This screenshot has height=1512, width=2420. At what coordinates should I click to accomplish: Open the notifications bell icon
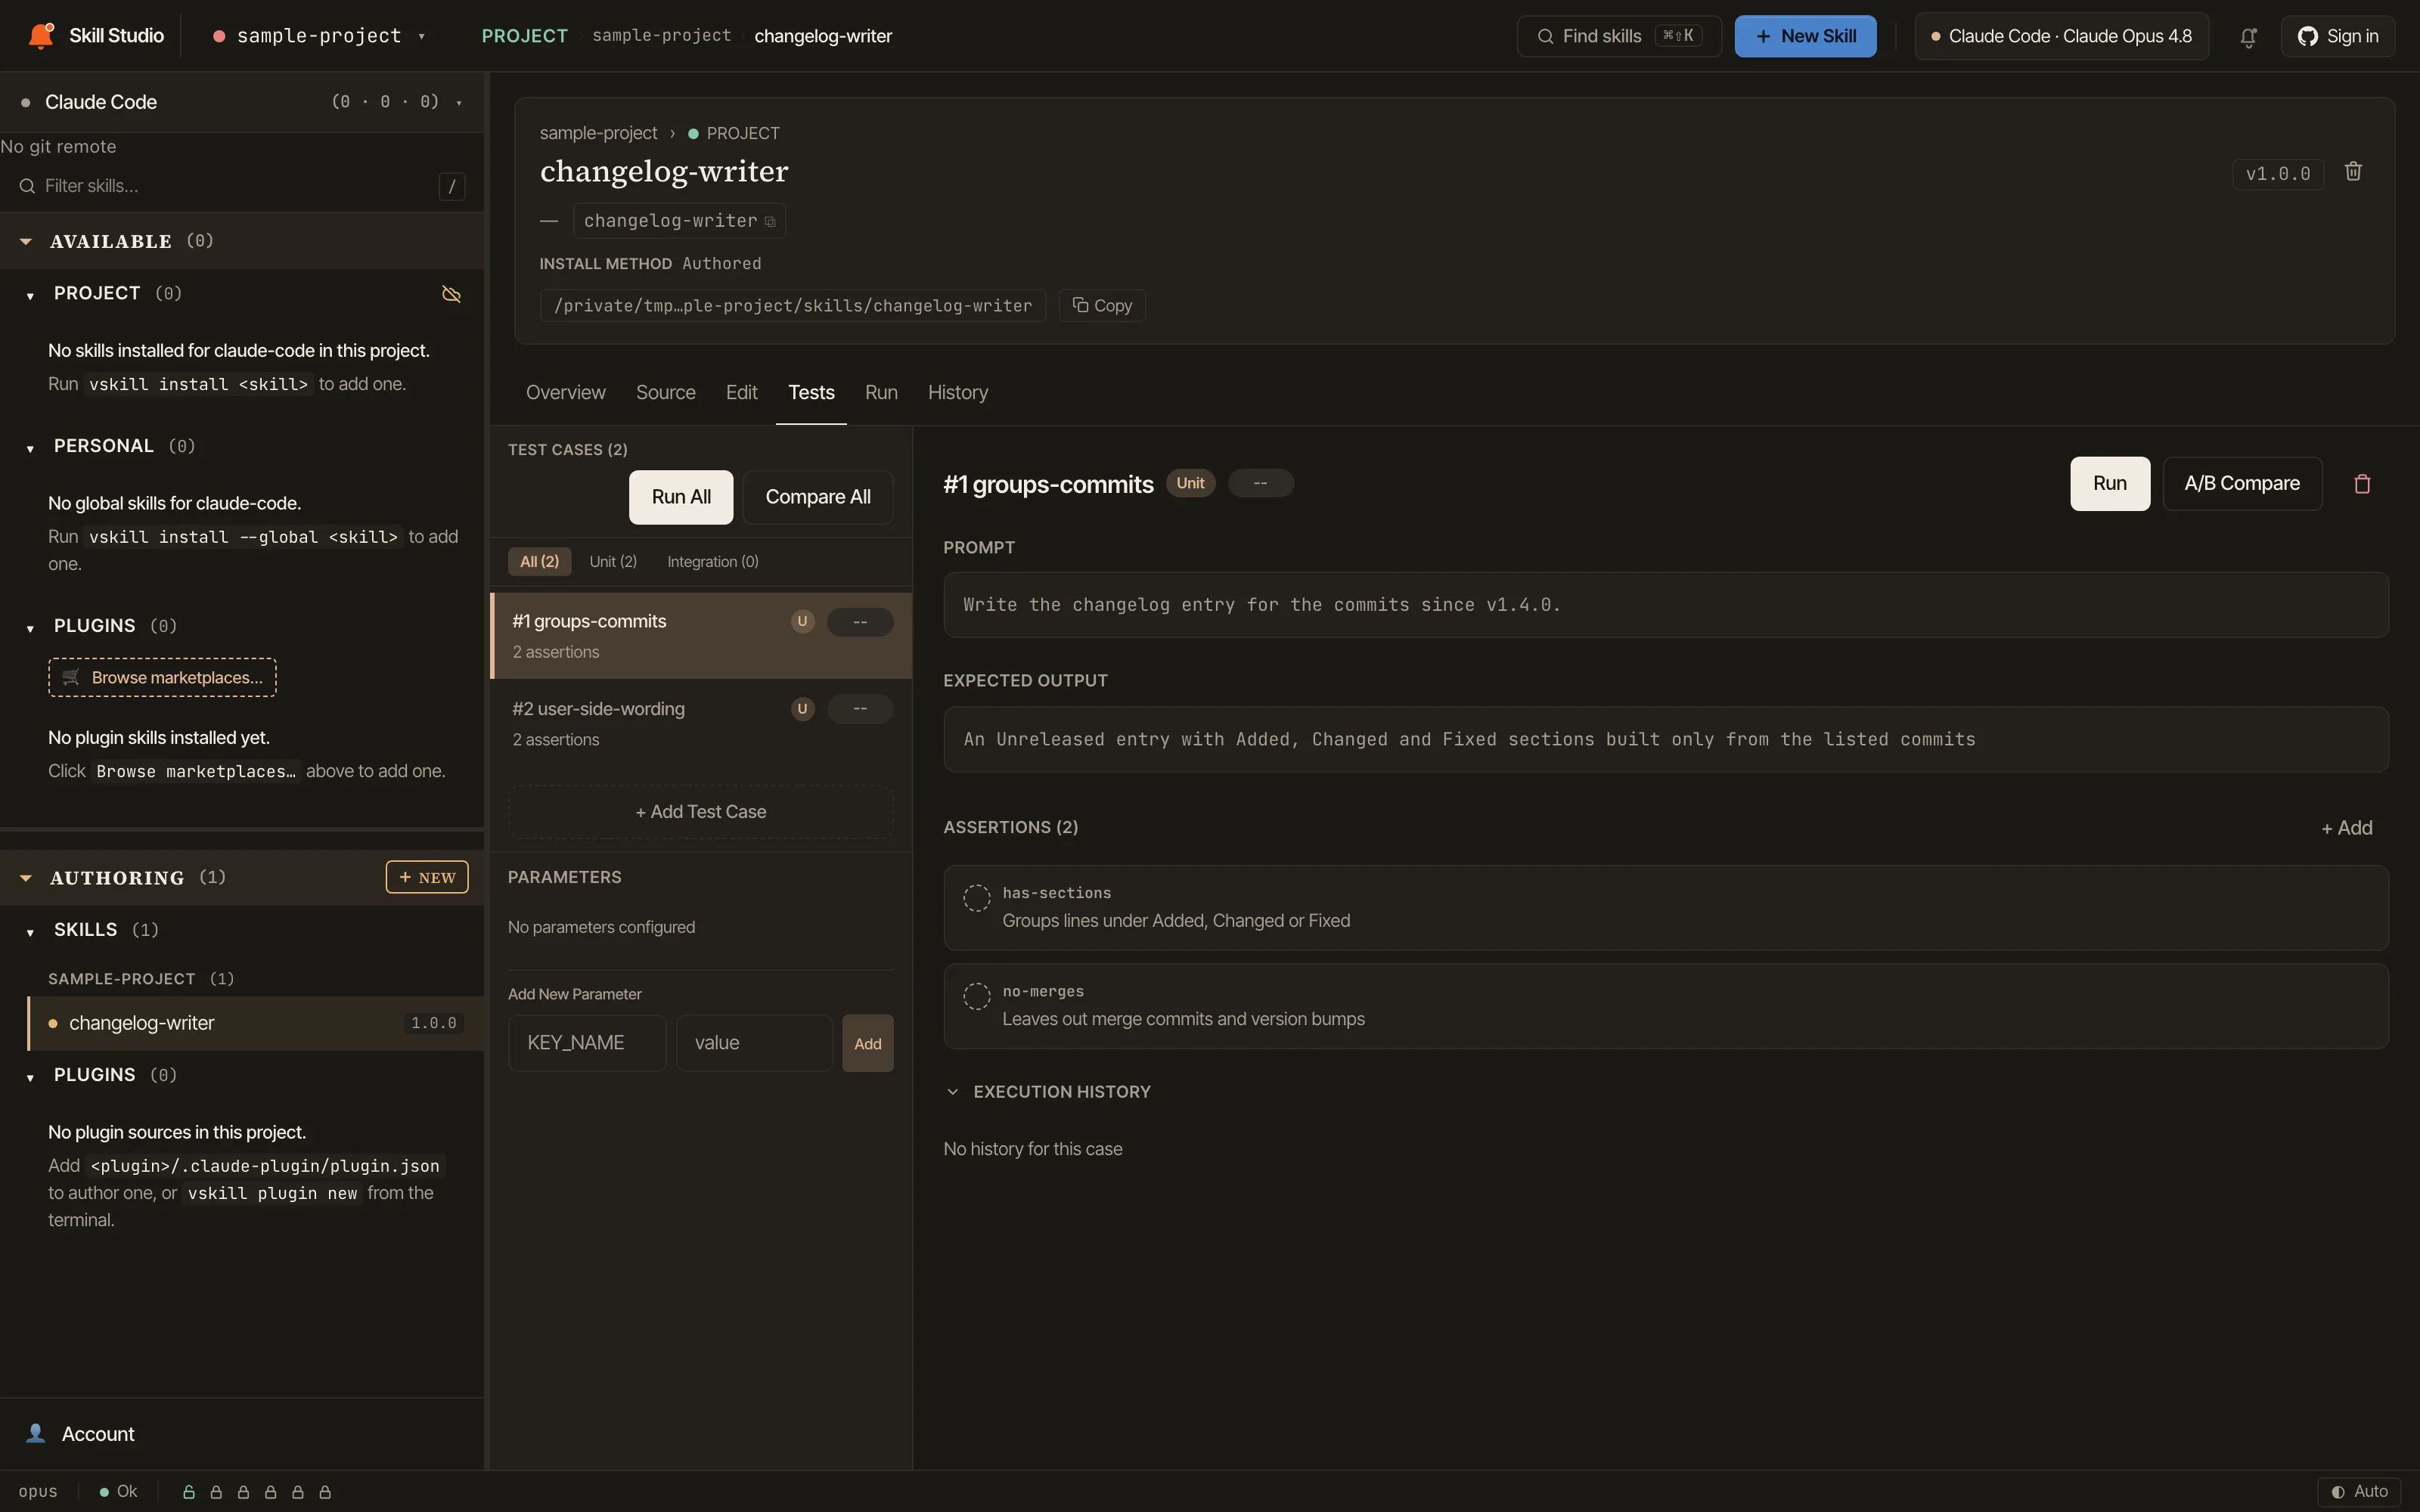pyautogui.click(x=2248, y=37)
